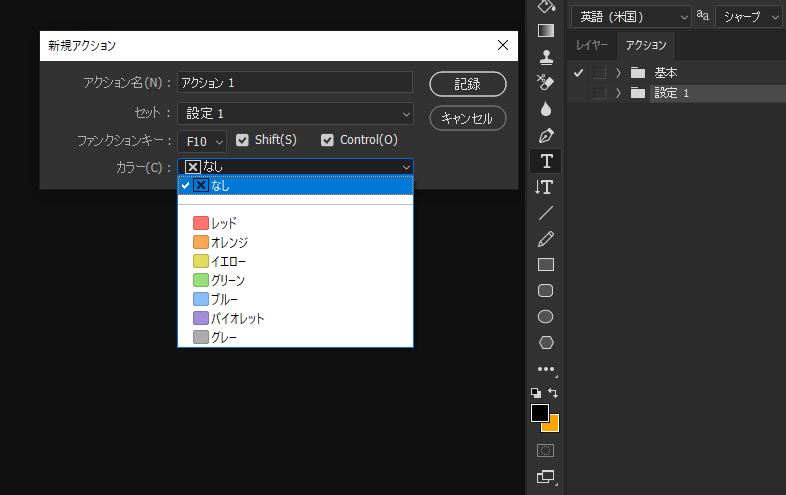Click the swap foreground/background colors icon

click(x=553, y=393)
